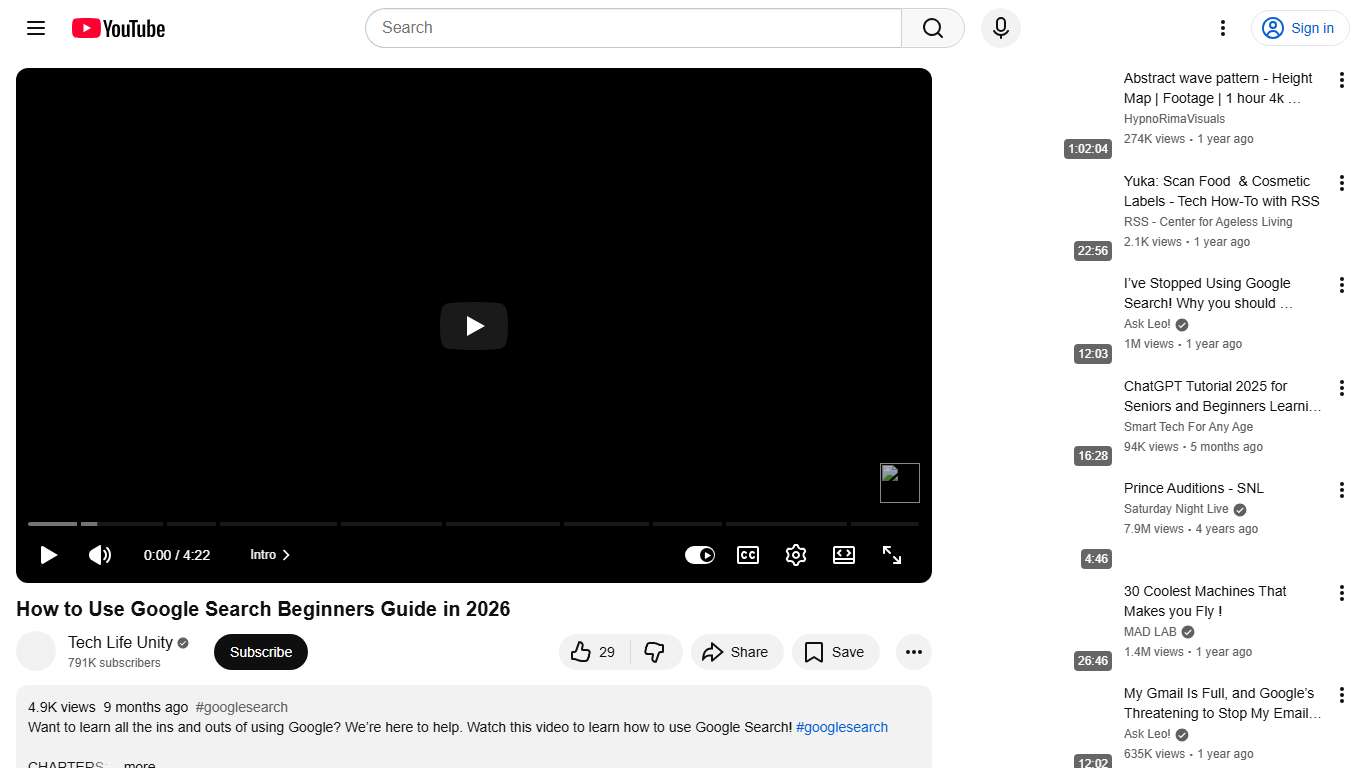1366x768 pixels.
Task: Open the video settings gear
Action: click(x=795, y=555)
